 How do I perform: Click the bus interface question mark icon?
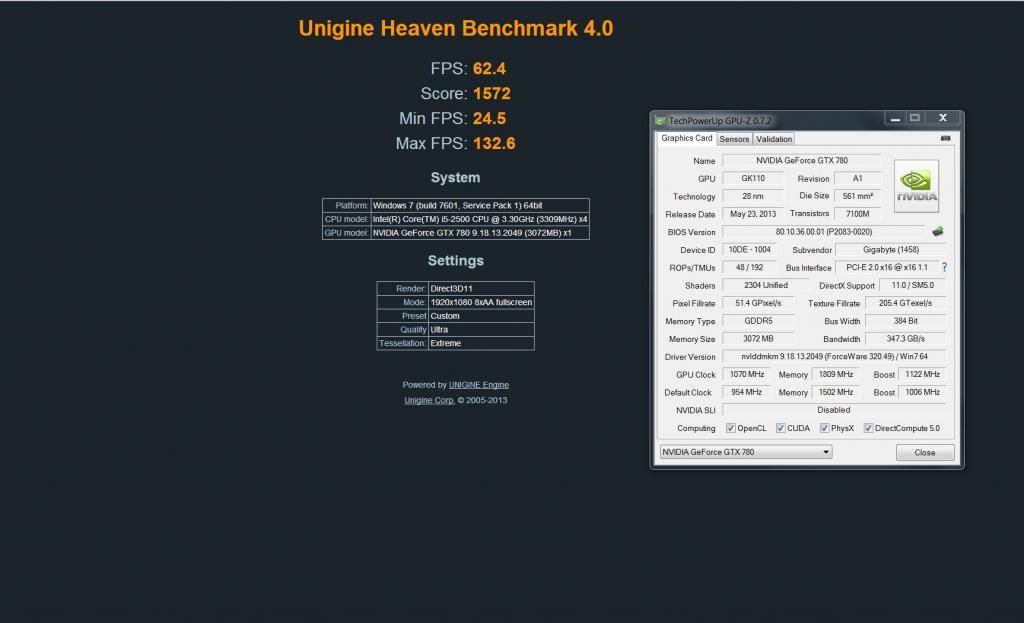(944, 268)
